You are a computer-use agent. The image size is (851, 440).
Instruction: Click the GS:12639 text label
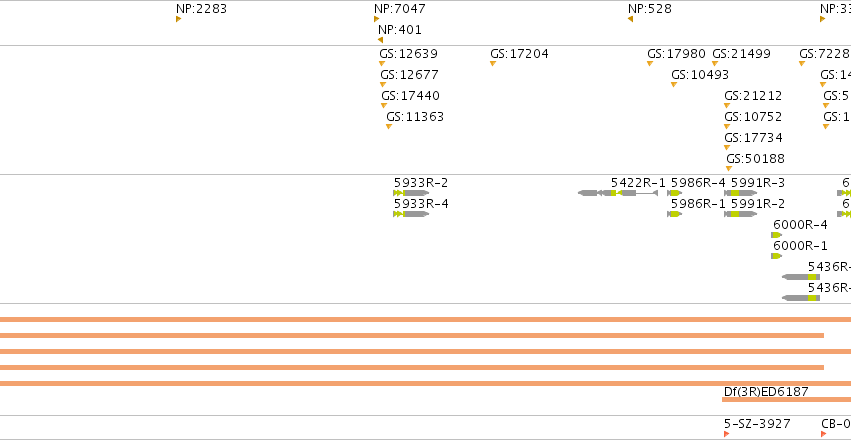click(x=409, y=54)
